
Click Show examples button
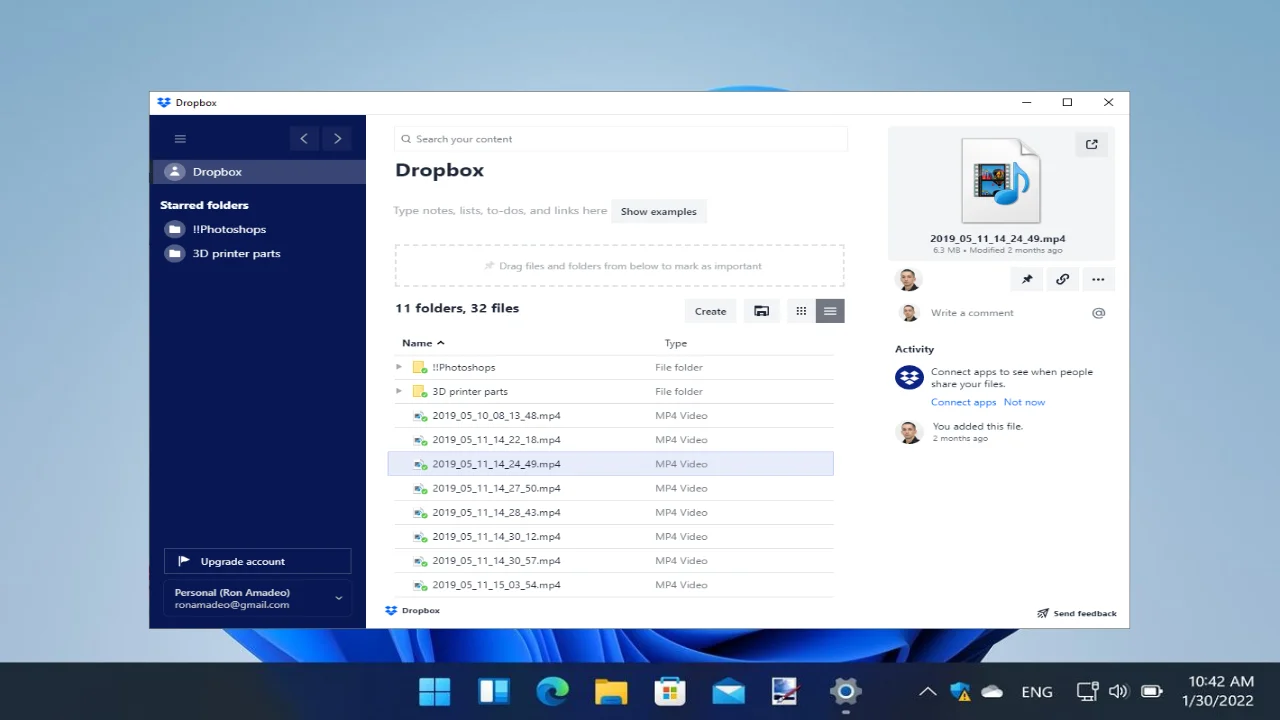point(658,211)
